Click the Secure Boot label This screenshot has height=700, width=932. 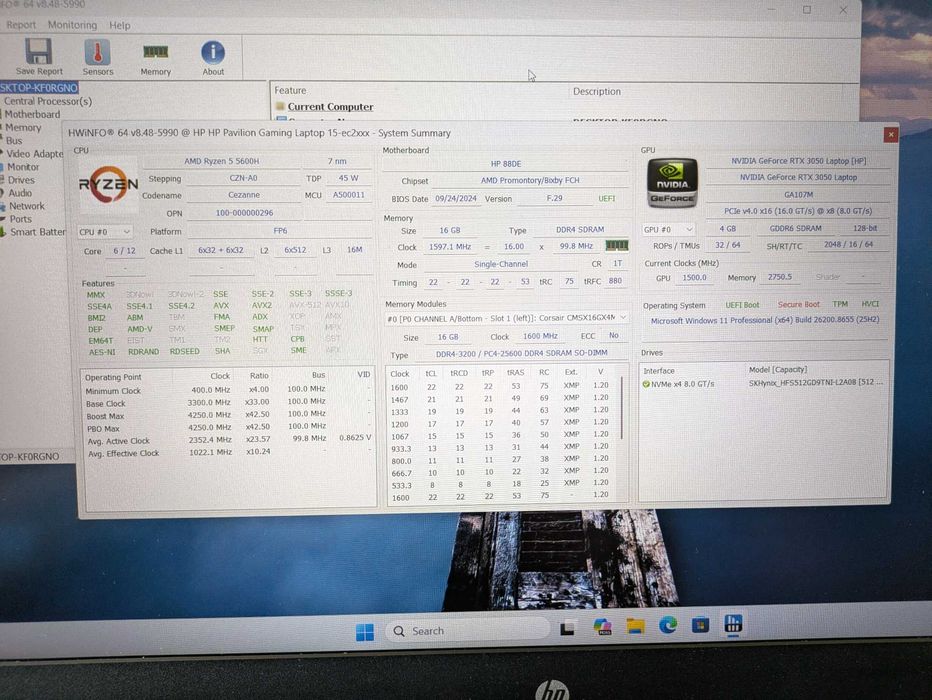798,304
